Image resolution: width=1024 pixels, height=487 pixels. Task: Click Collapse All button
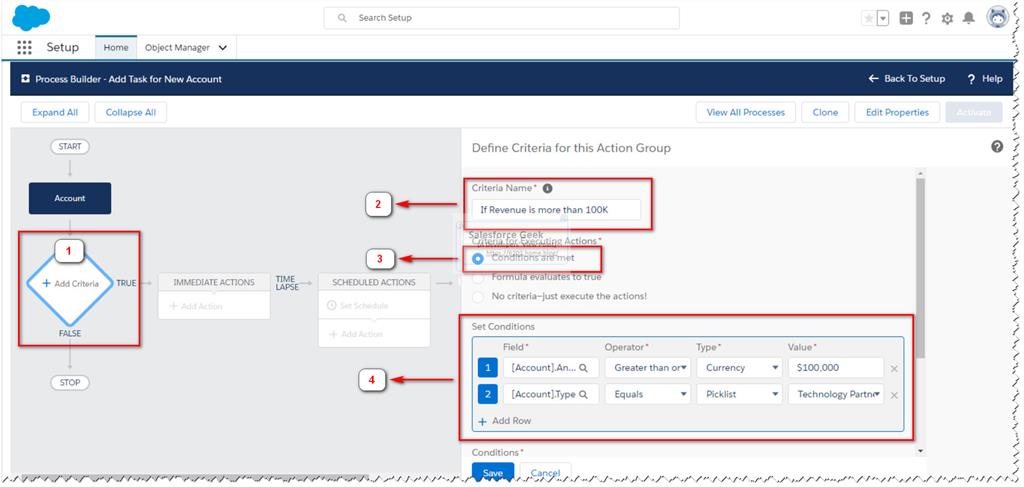point(131,112)
